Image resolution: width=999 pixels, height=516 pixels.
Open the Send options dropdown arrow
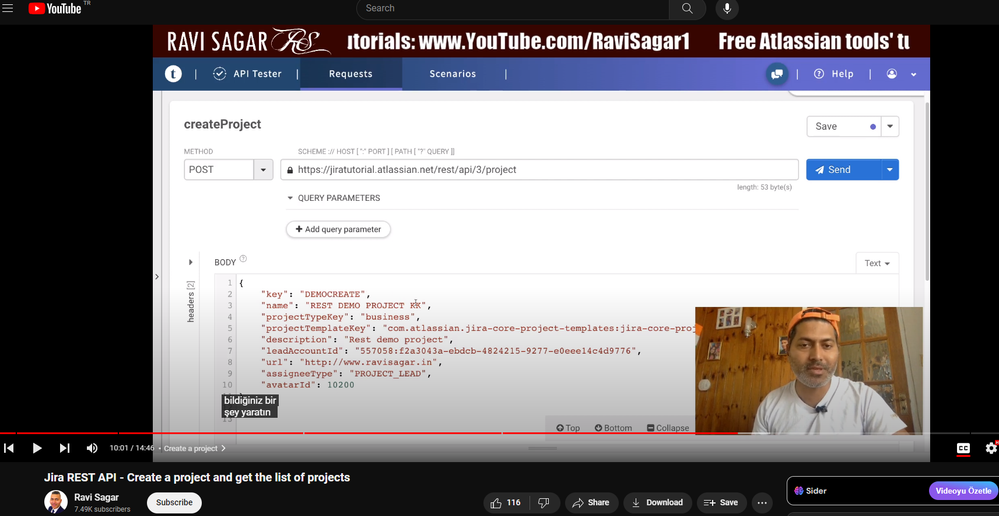(x=890, y=169)
